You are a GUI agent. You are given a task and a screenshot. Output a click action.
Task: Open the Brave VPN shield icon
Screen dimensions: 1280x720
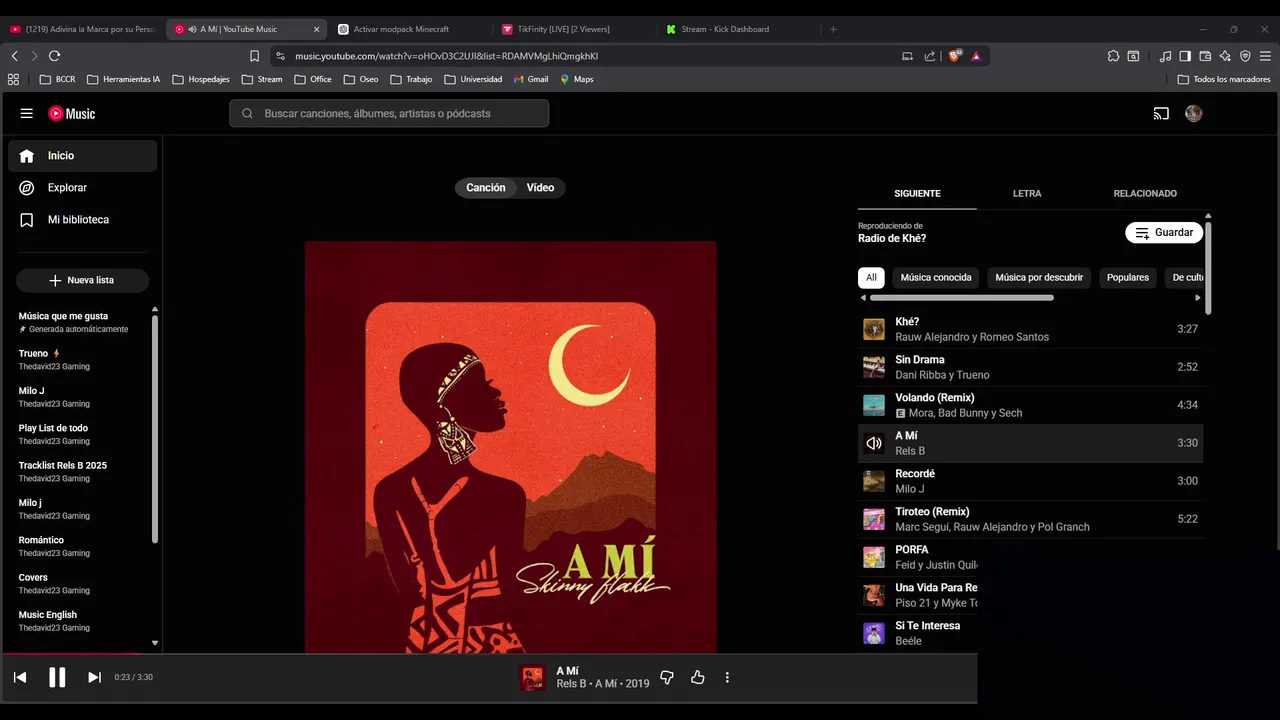pos(1245,56)
